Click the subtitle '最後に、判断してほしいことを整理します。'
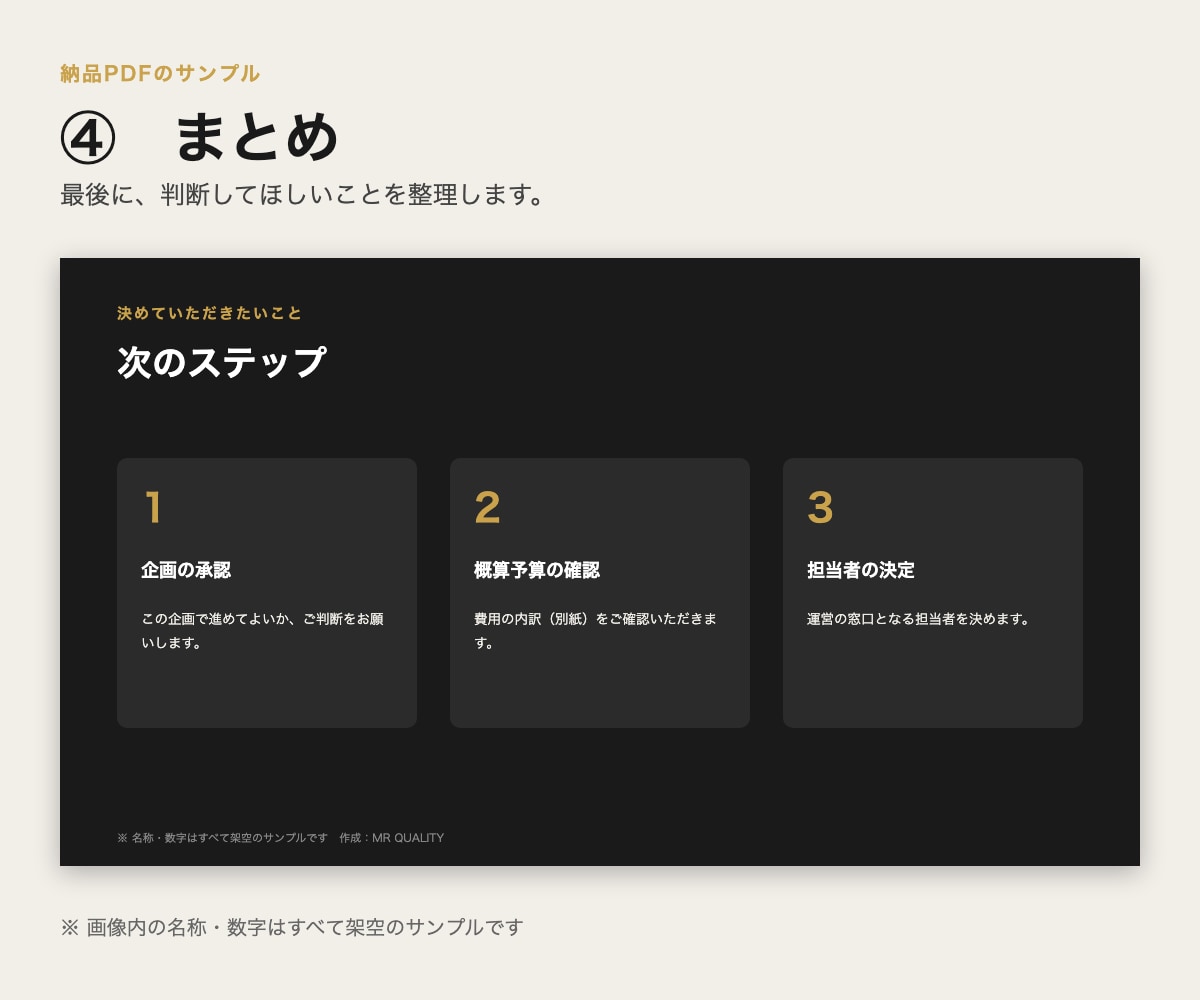The height and width of the screenshot is (1000, 1200). coord(304,194)
